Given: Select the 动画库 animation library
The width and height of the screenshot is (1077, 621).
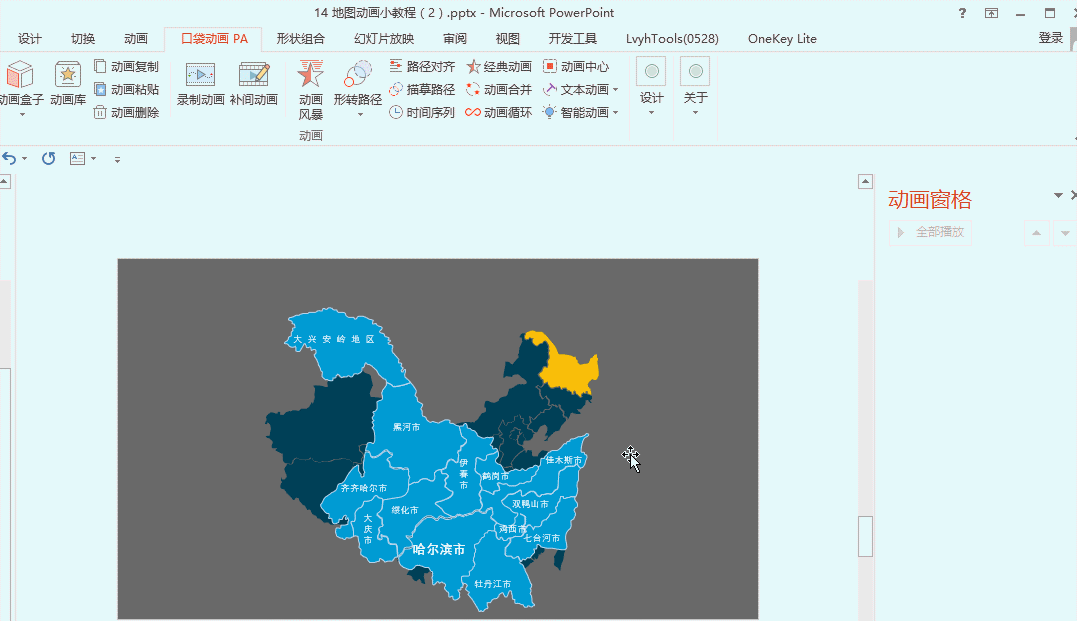Looking at the screenshot, I should tap(66, 87).
